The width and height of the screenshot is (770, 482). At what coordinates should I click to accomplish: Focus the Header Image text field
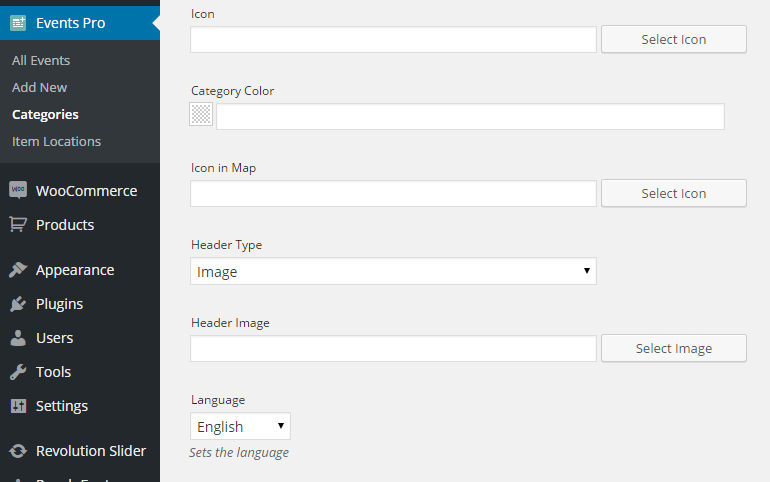393,348
